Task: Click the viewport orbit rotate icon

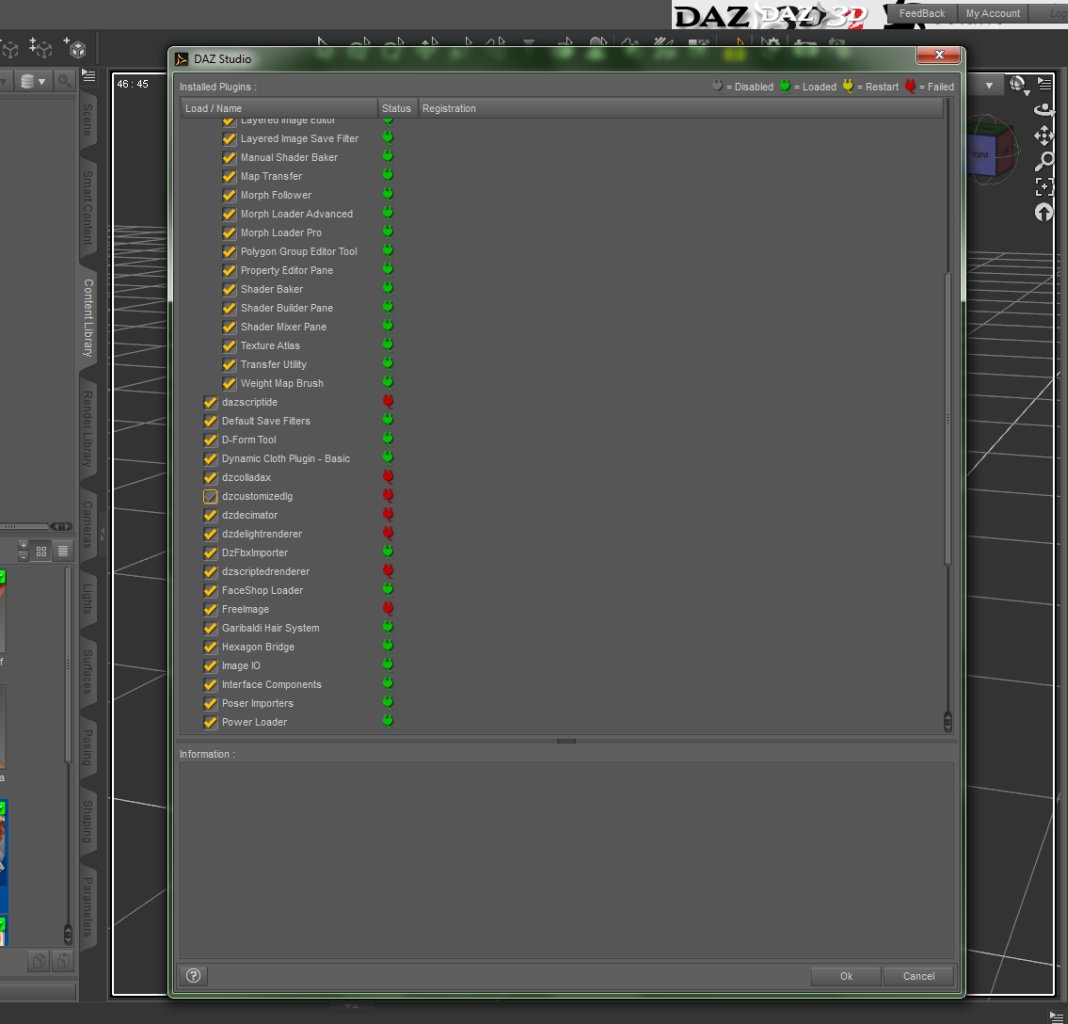Action: [1045, 111]
